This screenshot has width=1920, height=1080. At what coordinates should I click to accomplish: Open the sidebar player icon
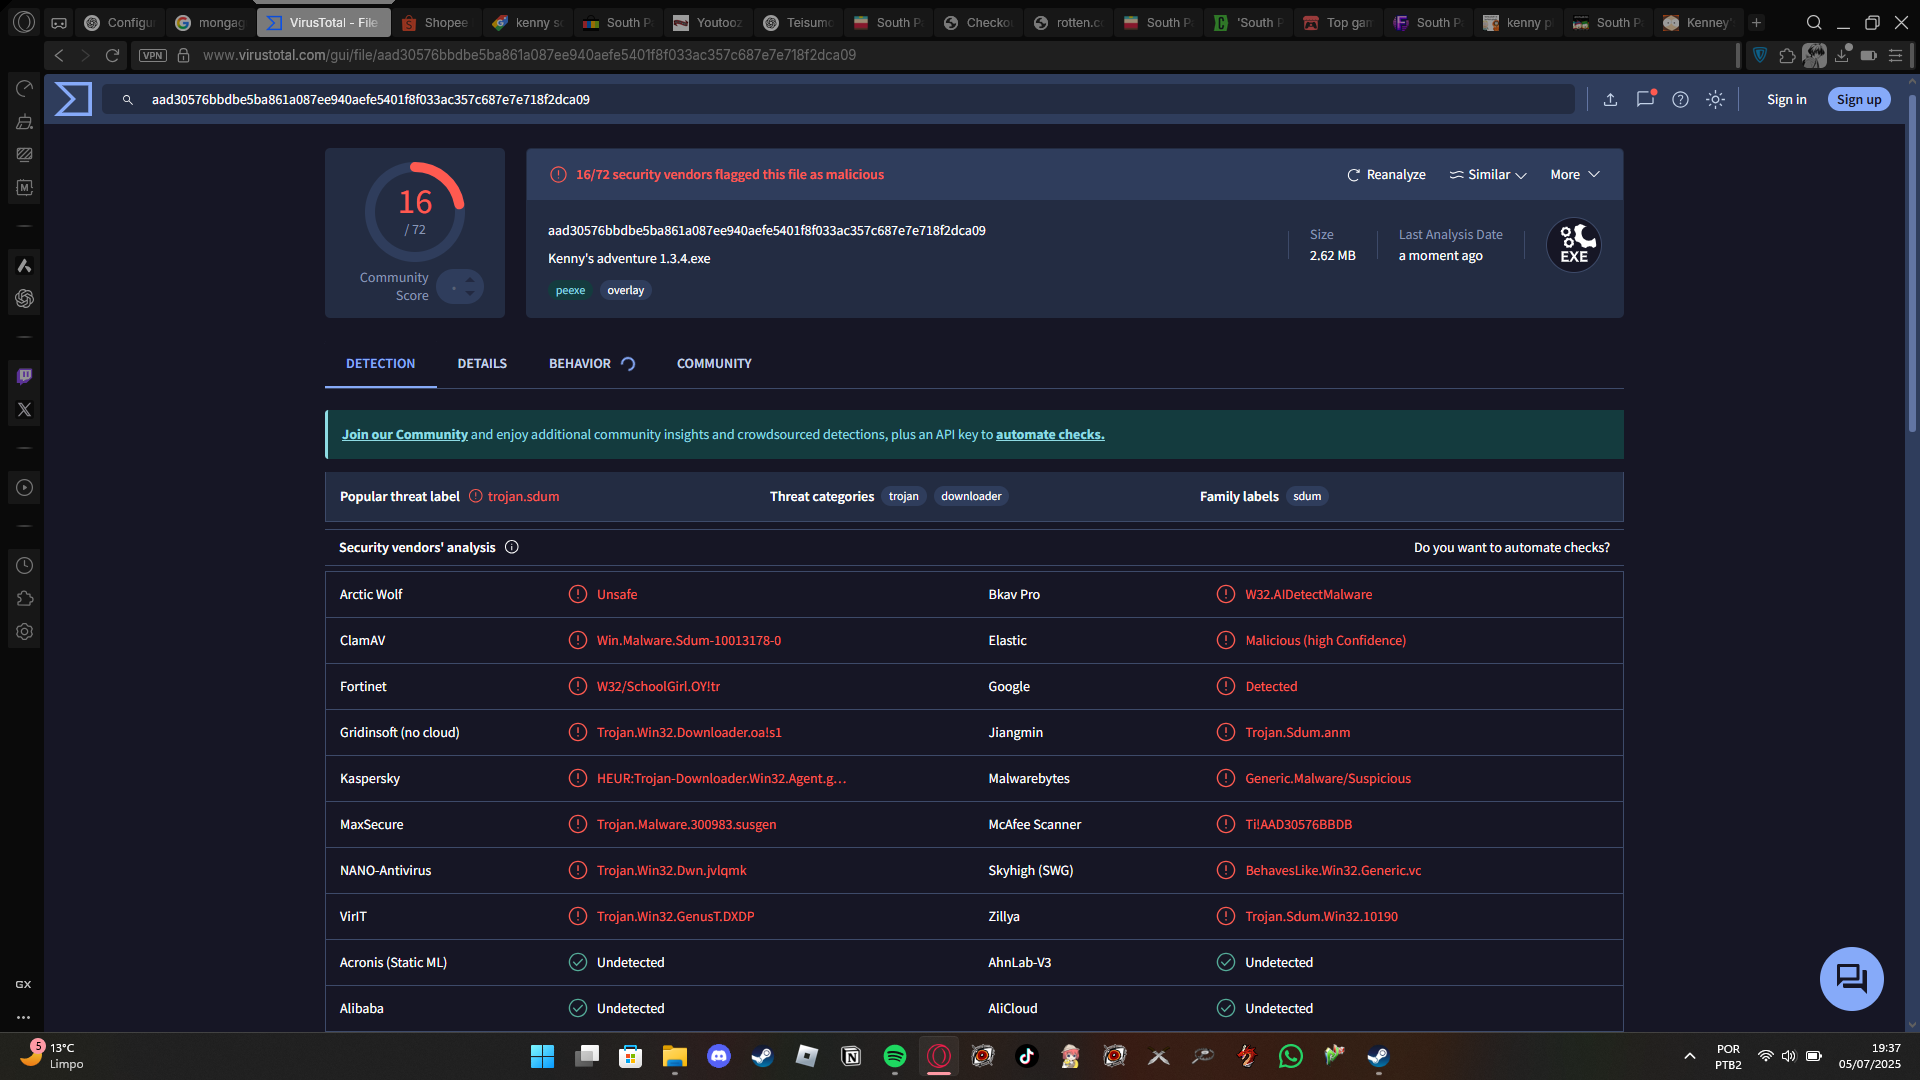(x=24, y=488)
